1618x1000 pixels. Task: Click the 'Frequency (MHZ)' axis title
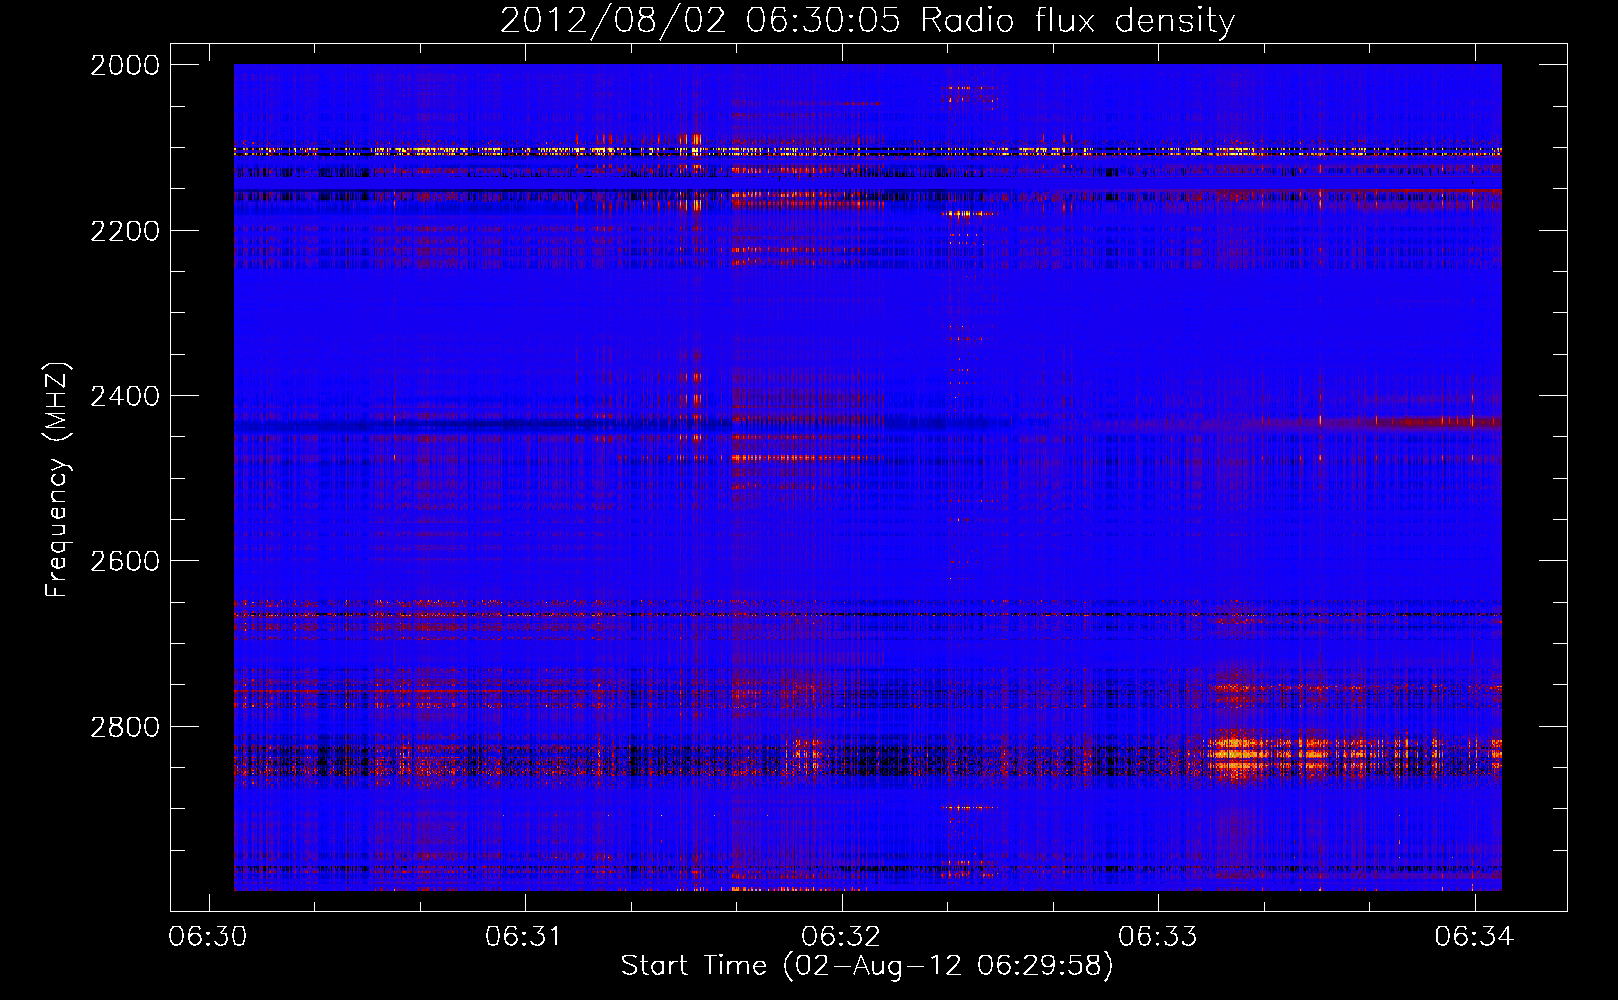[58, 480]
